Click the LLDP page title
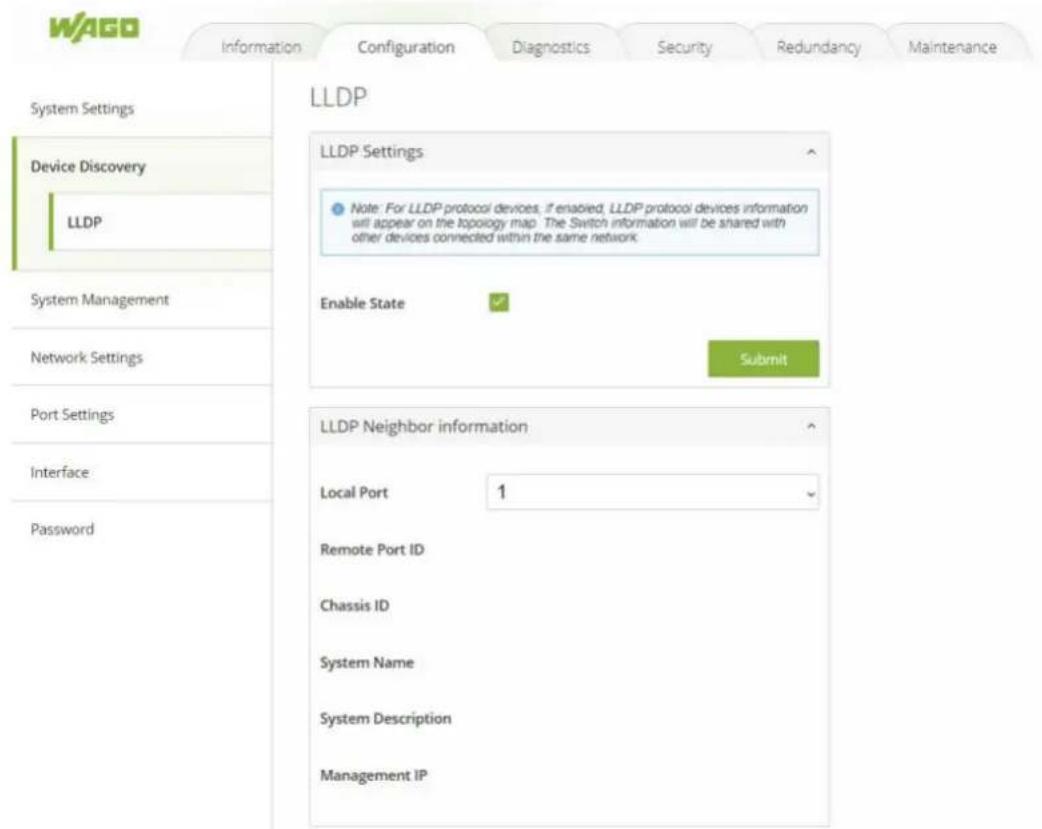Image resolution: width=1042 pixels, height=829 pixels. (x=338, y=97)
